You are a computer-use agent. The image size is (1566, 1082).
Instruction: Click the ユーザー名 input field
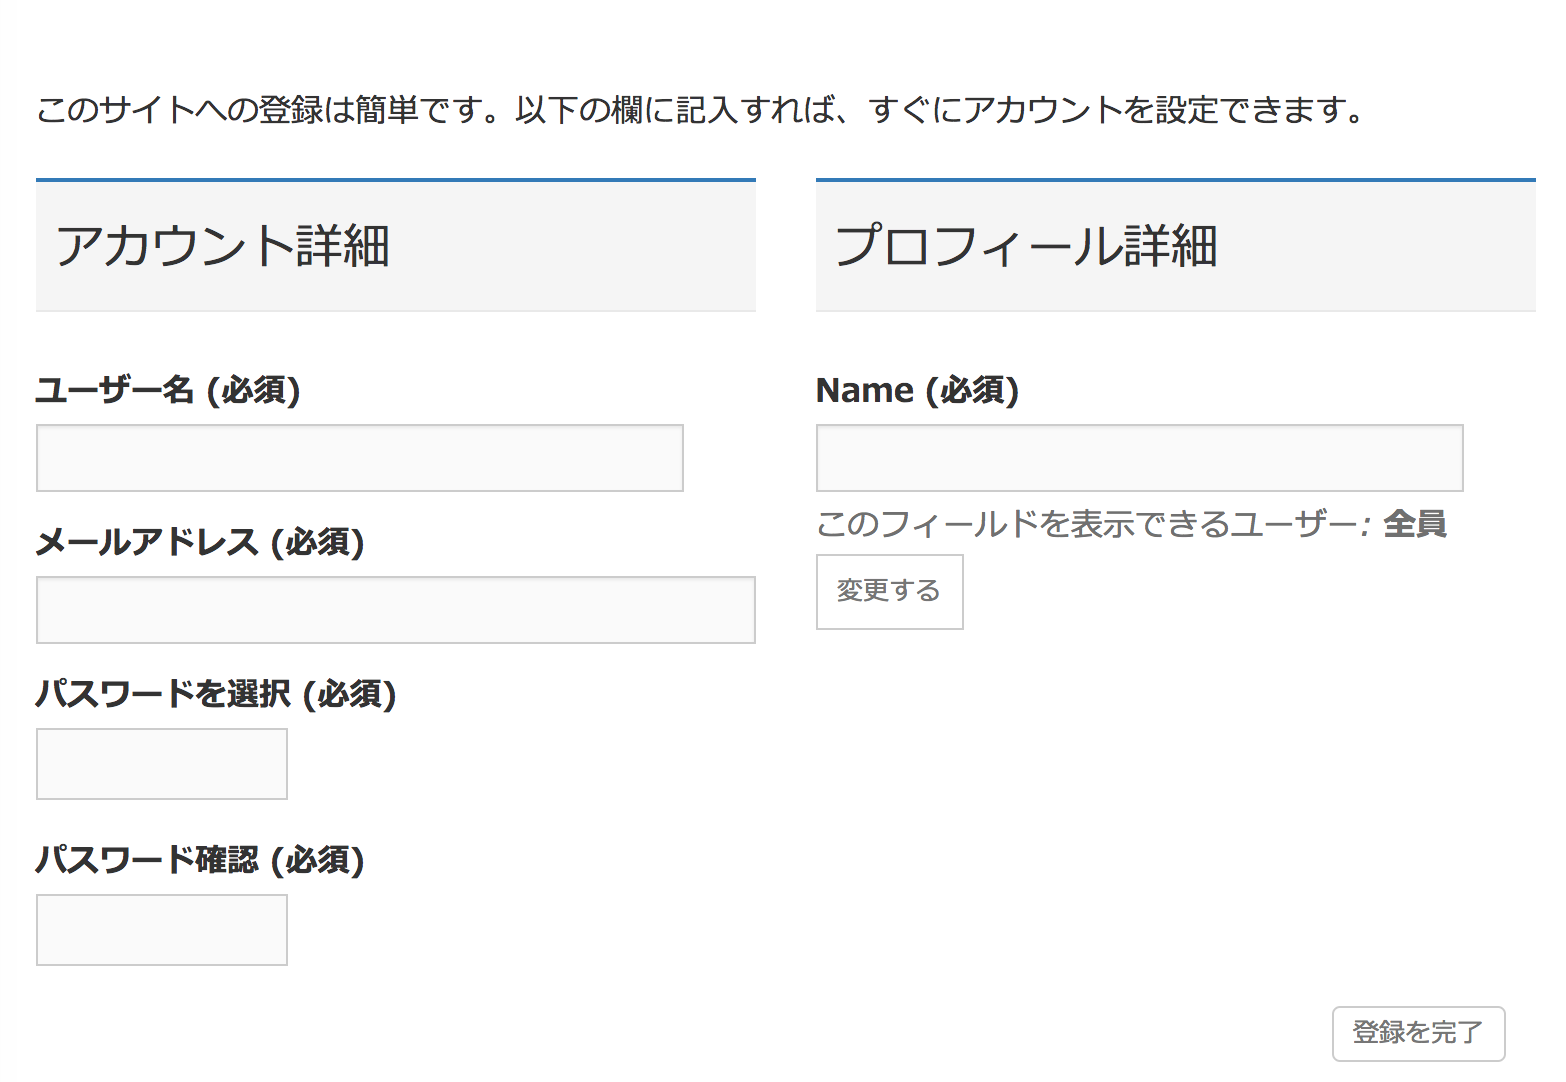(360, 458)
